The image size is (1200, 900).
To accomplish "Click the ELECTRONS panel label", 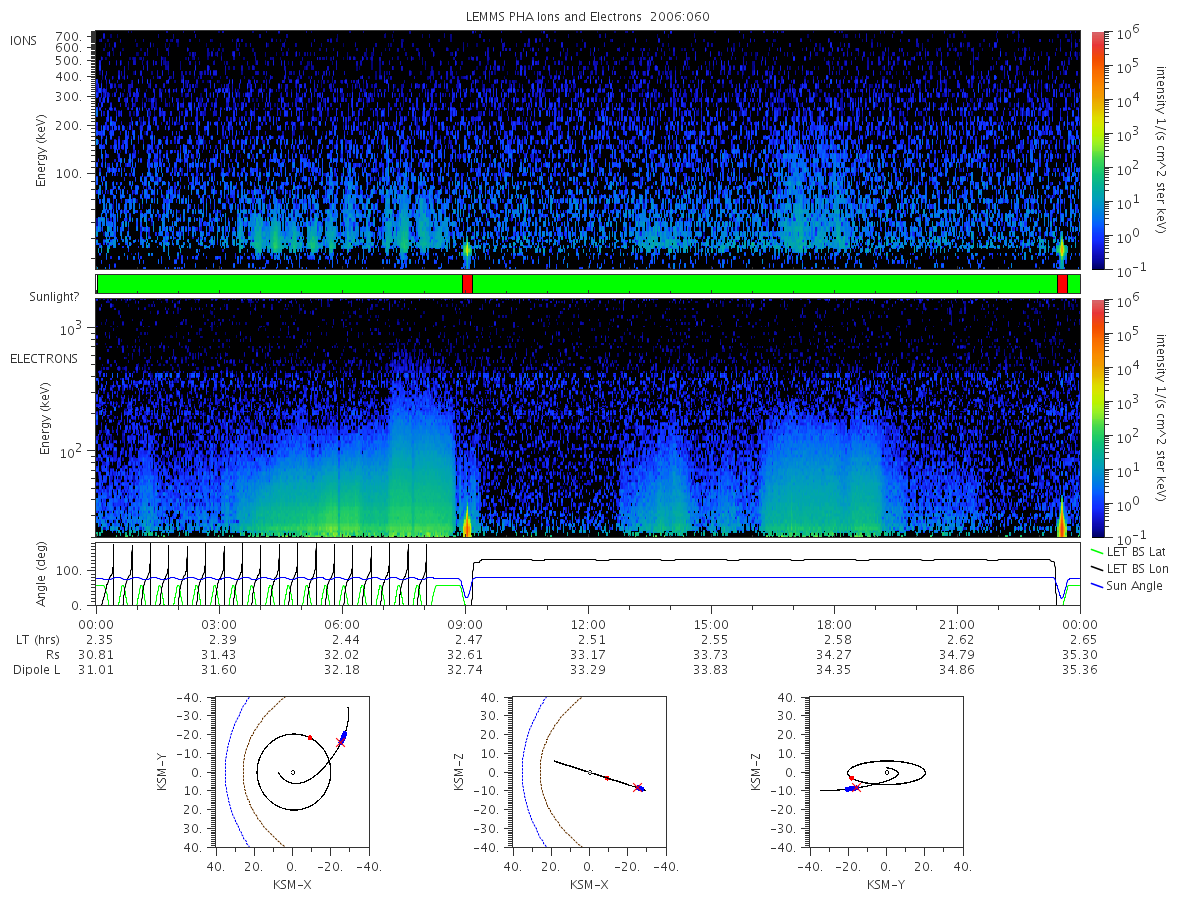I will pyautogui.click(x=44, y=358).
